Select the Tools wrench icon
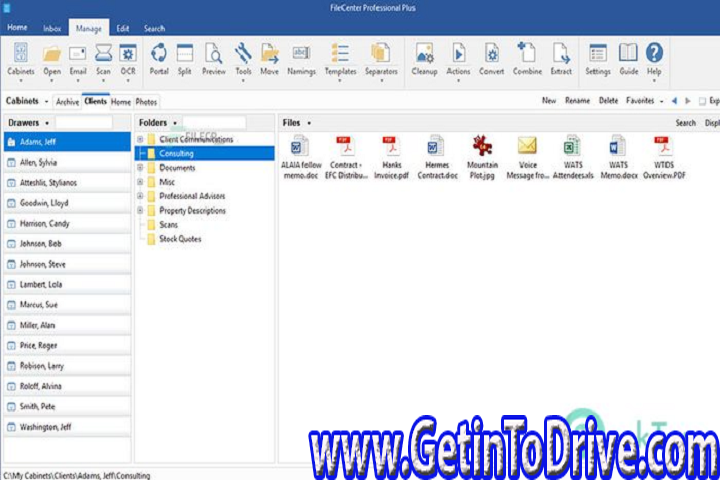720x480 pixels. (x=243, y=61)
